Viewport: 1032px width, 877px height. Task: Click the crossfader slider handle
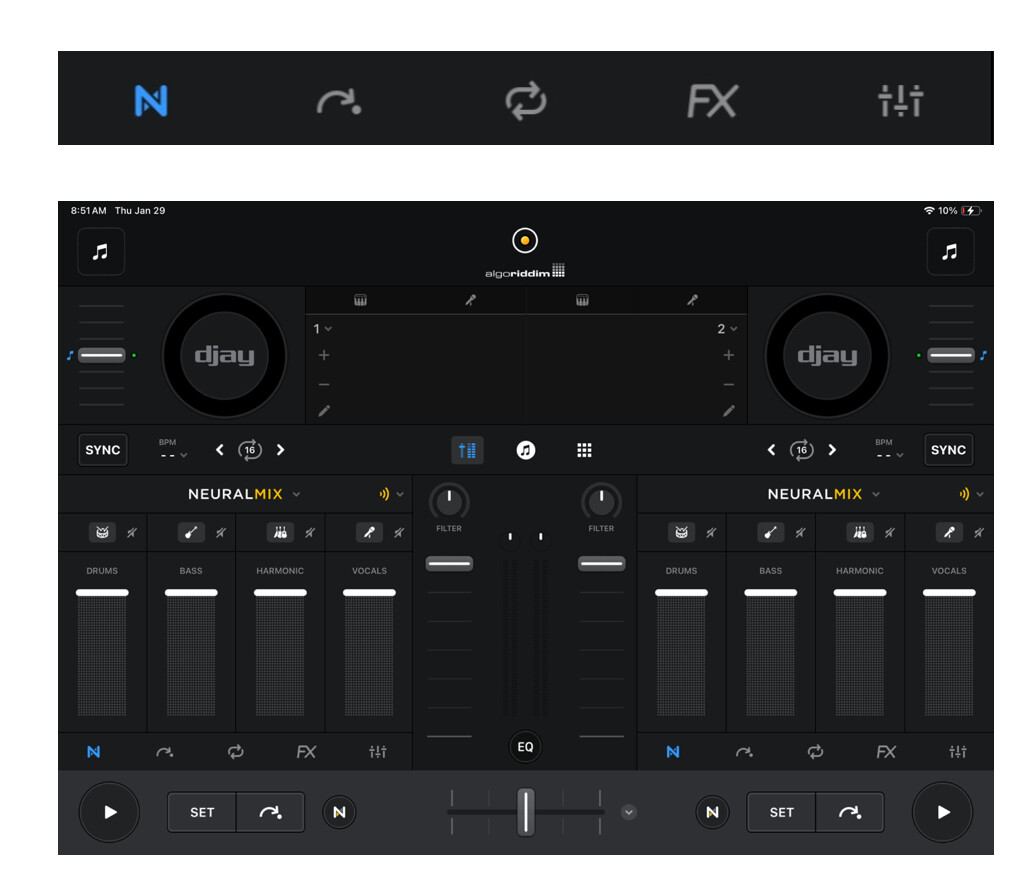pyautogui.click(x=526, y=811)
